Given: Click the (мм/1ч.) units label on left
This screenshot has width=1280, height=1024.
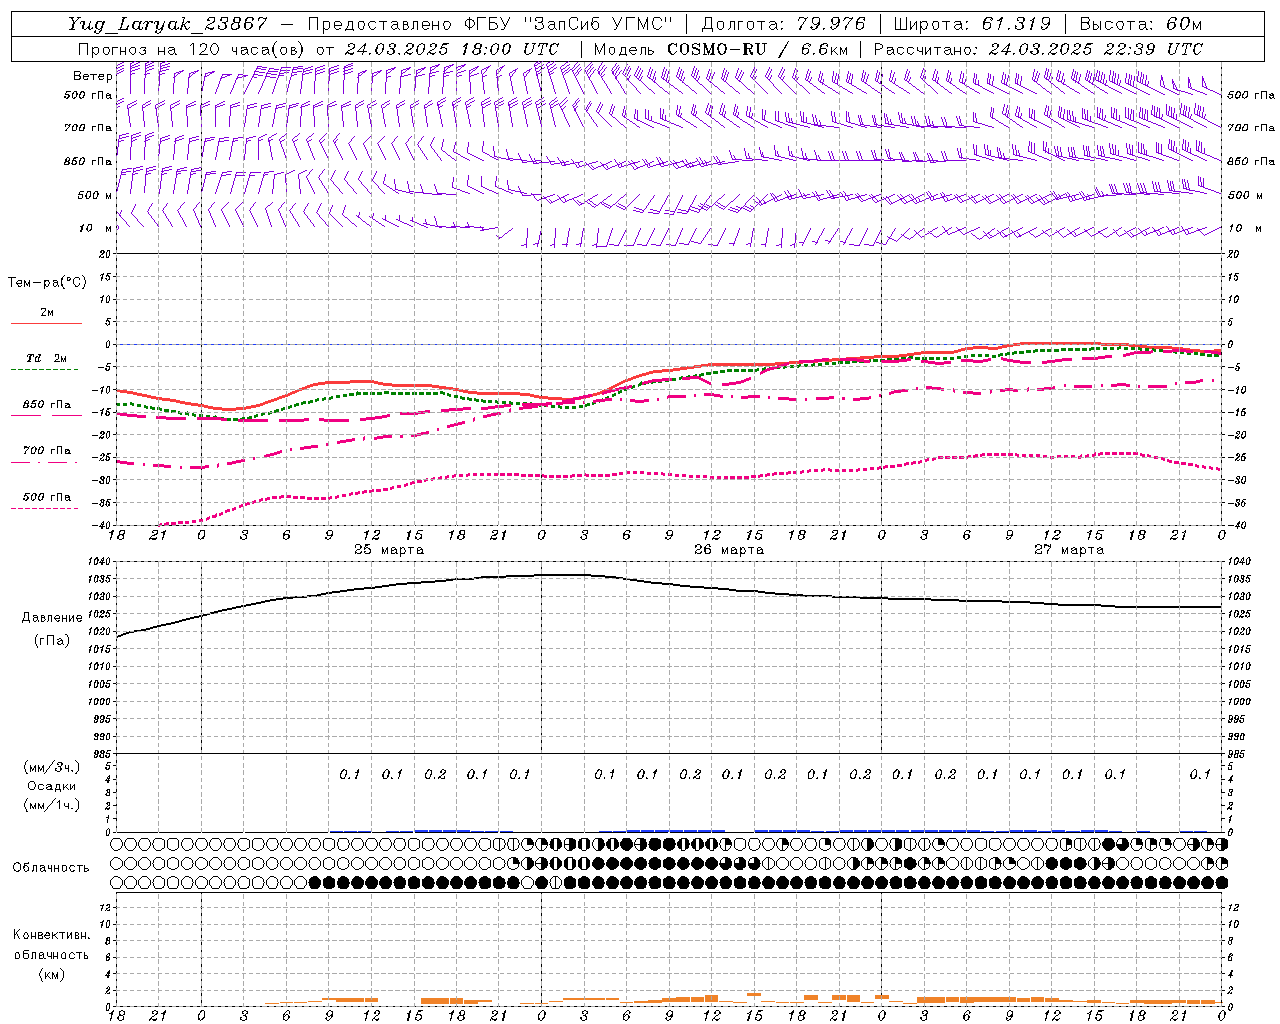Looking at the screenshot, I should [52, 805].
